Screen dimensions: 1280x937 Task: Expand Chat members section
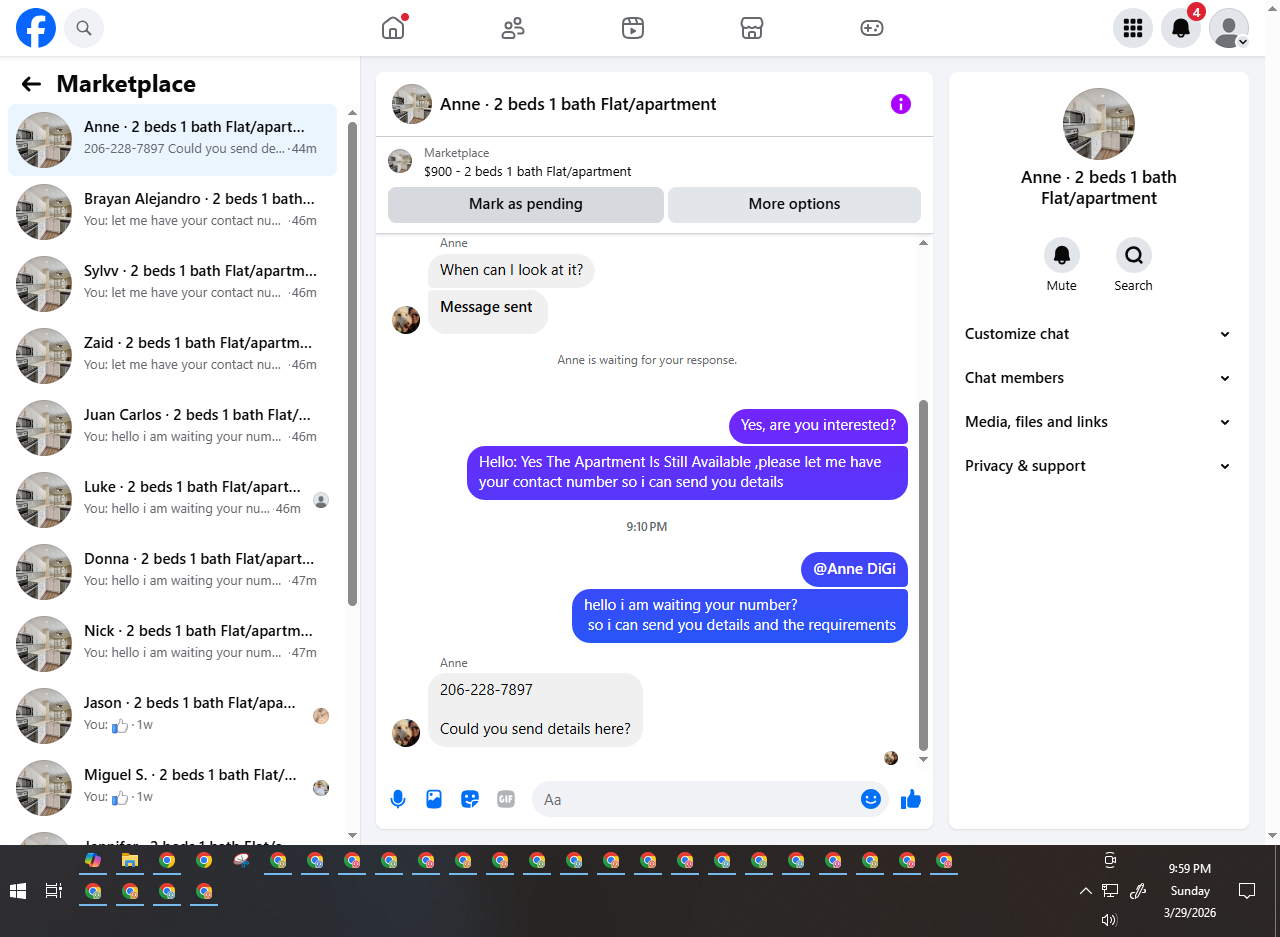point(1098,378)
